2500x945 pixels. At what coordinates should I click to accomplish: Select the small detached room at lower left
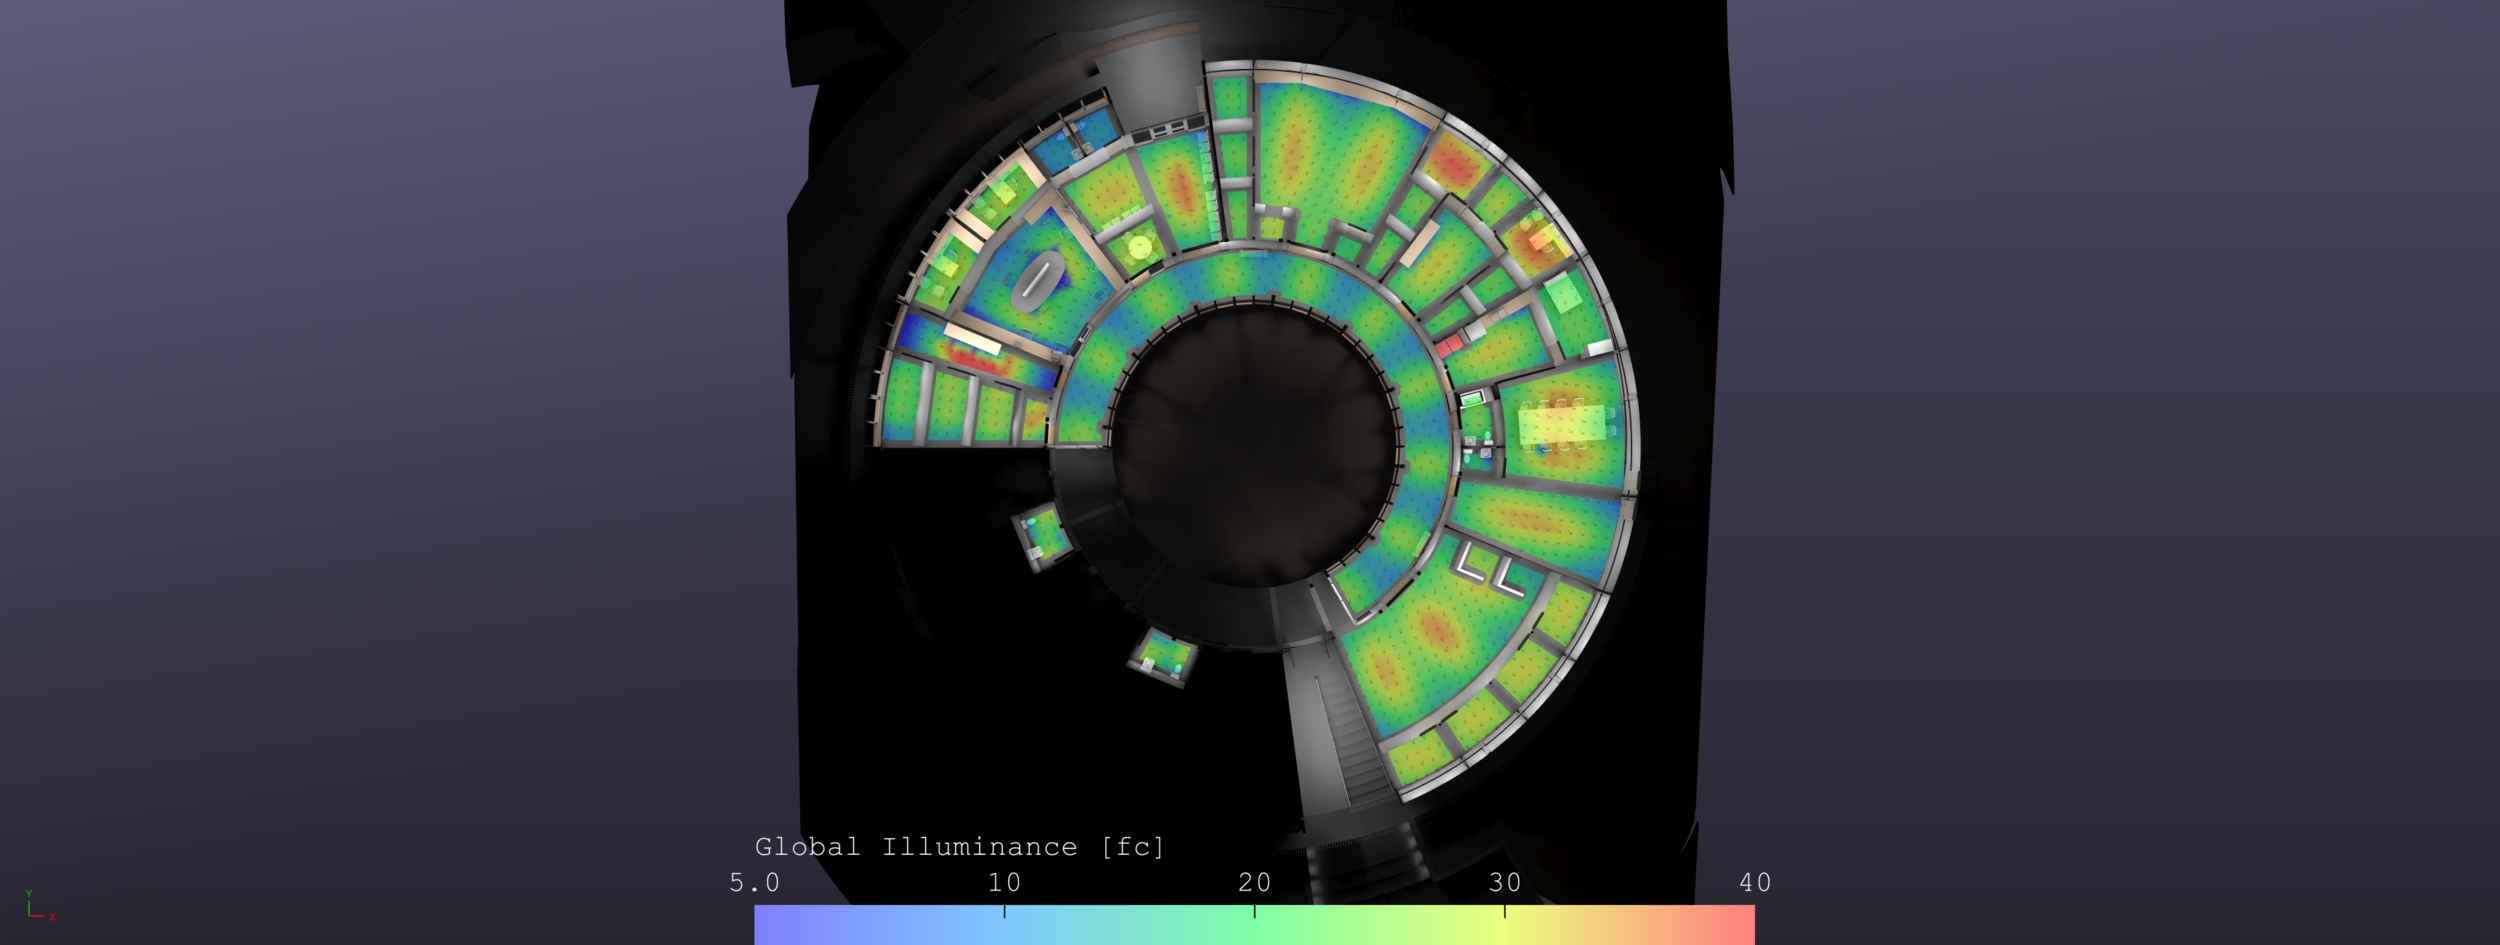(x=1042, y=537)
